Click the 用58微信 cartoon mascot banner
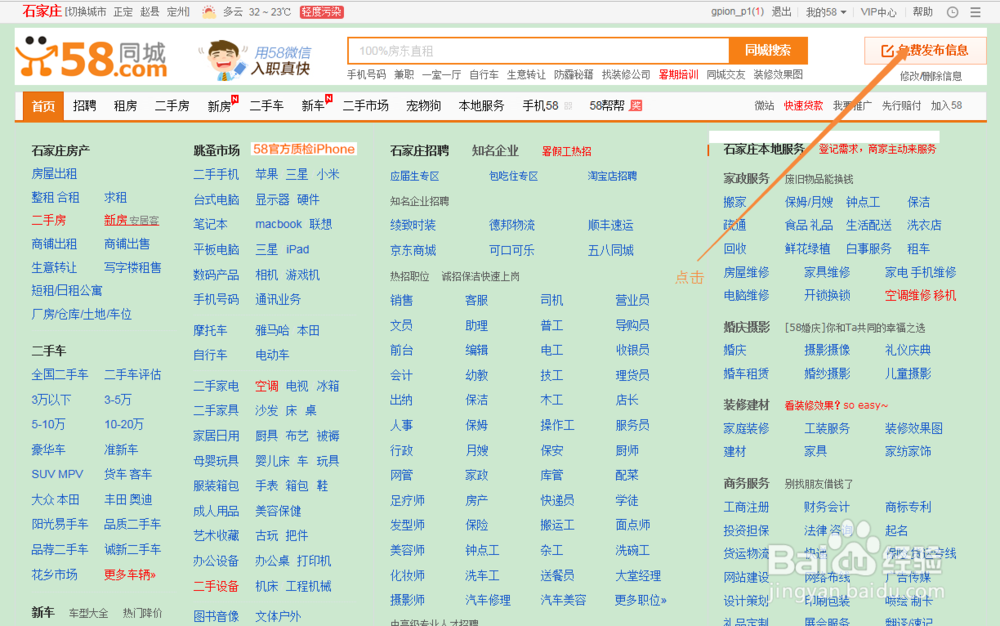The height and width of the screenshot is (626, 1000). tap(255, 60)
